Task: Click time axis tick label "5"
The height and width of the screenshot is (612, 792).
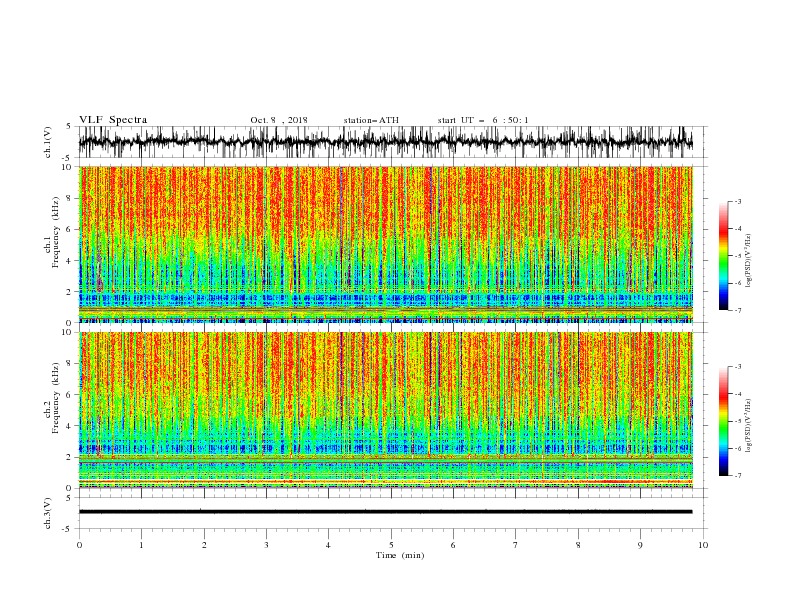Action: pyautogui.click(x=391, y=545)
